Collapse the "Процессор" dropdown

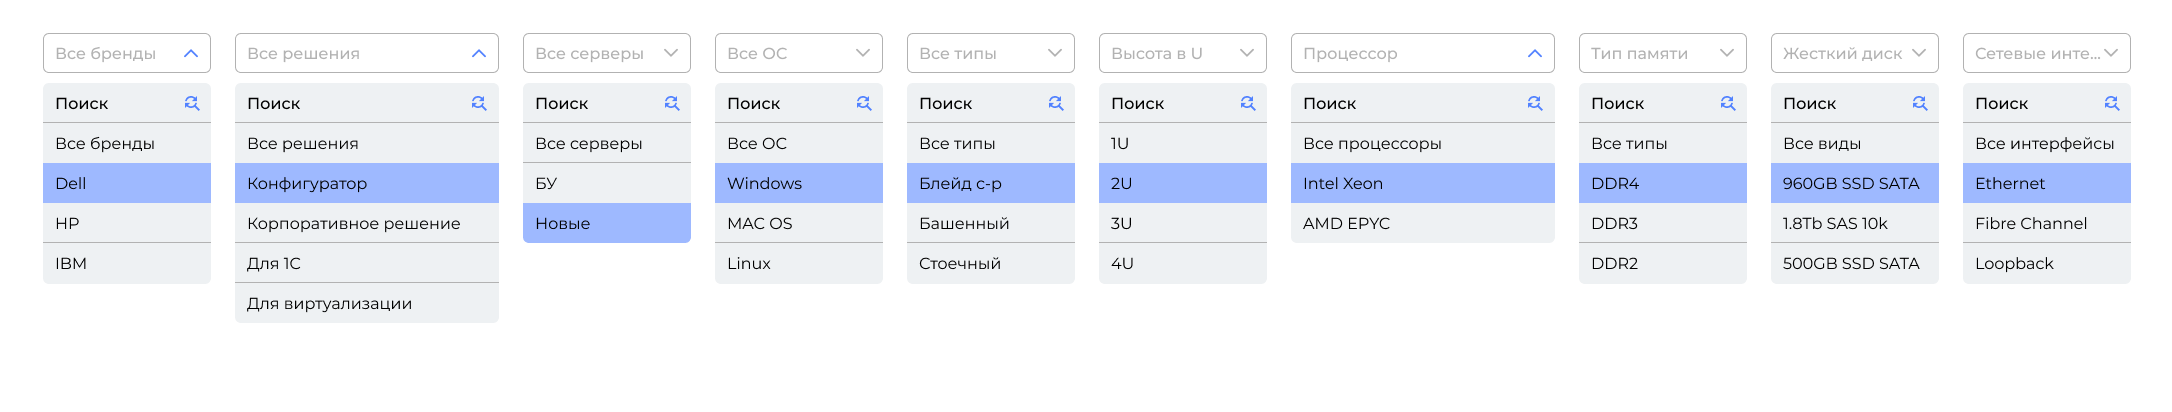[x=1535, y=53]
